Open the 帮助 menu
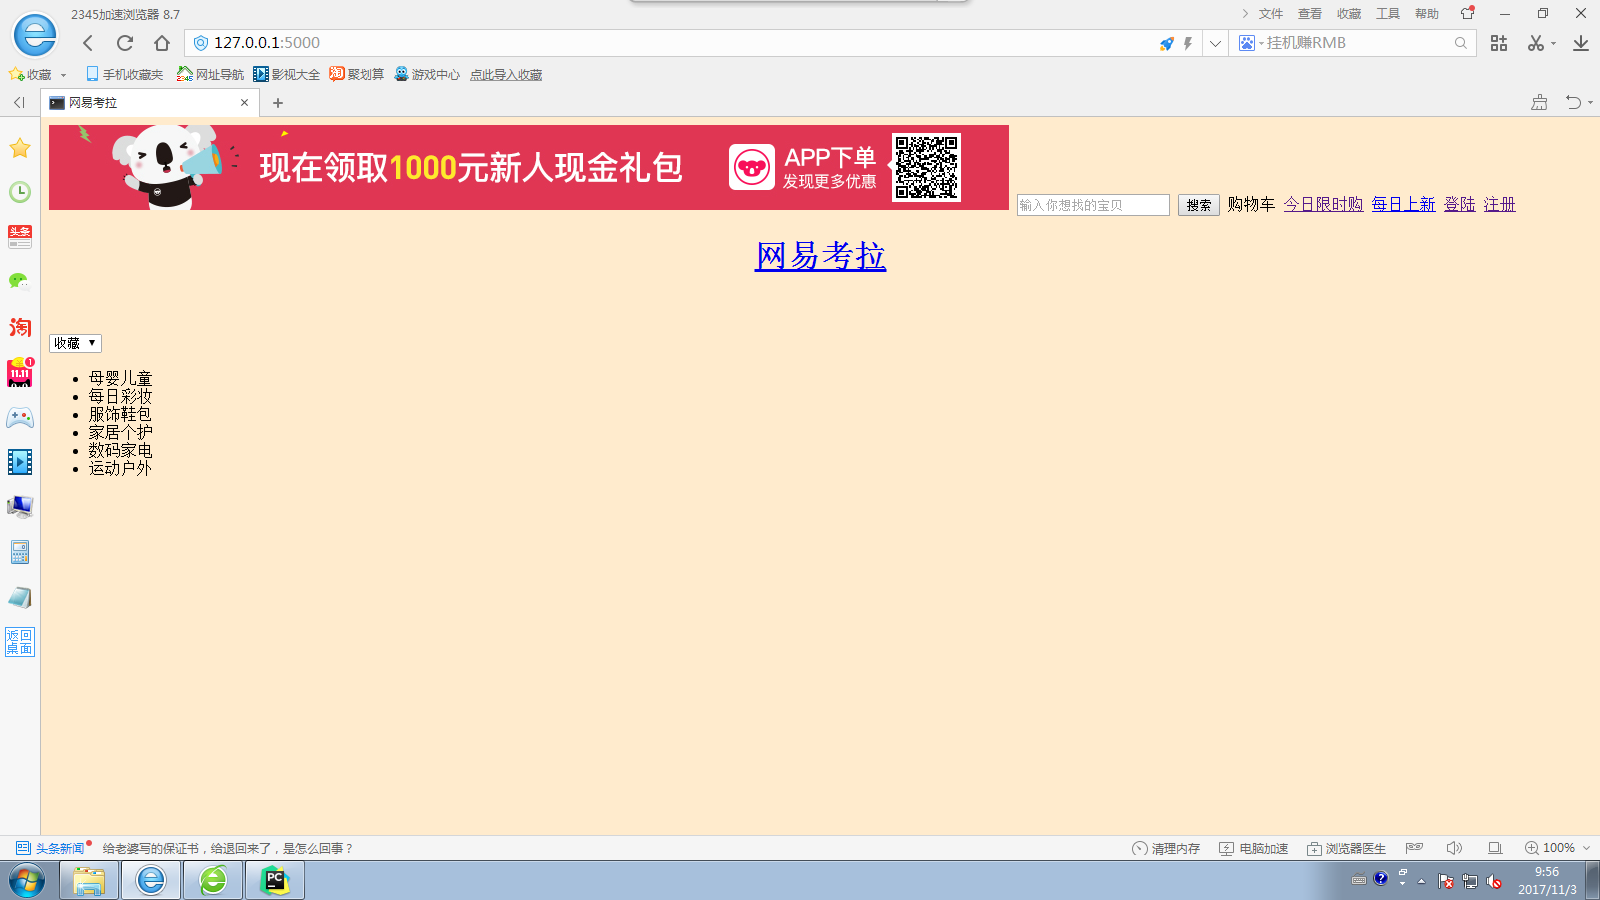The width and height of the screenshot is (1600, 900). point(1427,14)
